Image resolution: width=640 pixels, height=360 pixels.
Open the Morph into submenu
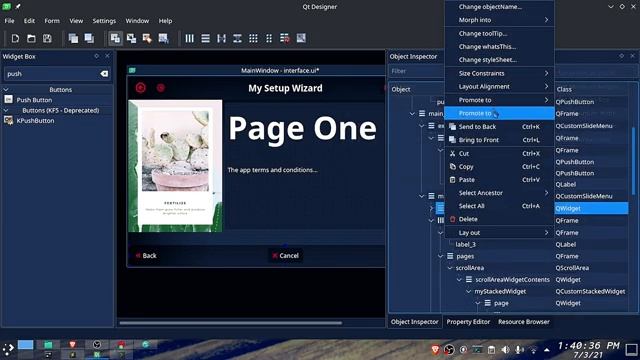click(x=499, y=20)
